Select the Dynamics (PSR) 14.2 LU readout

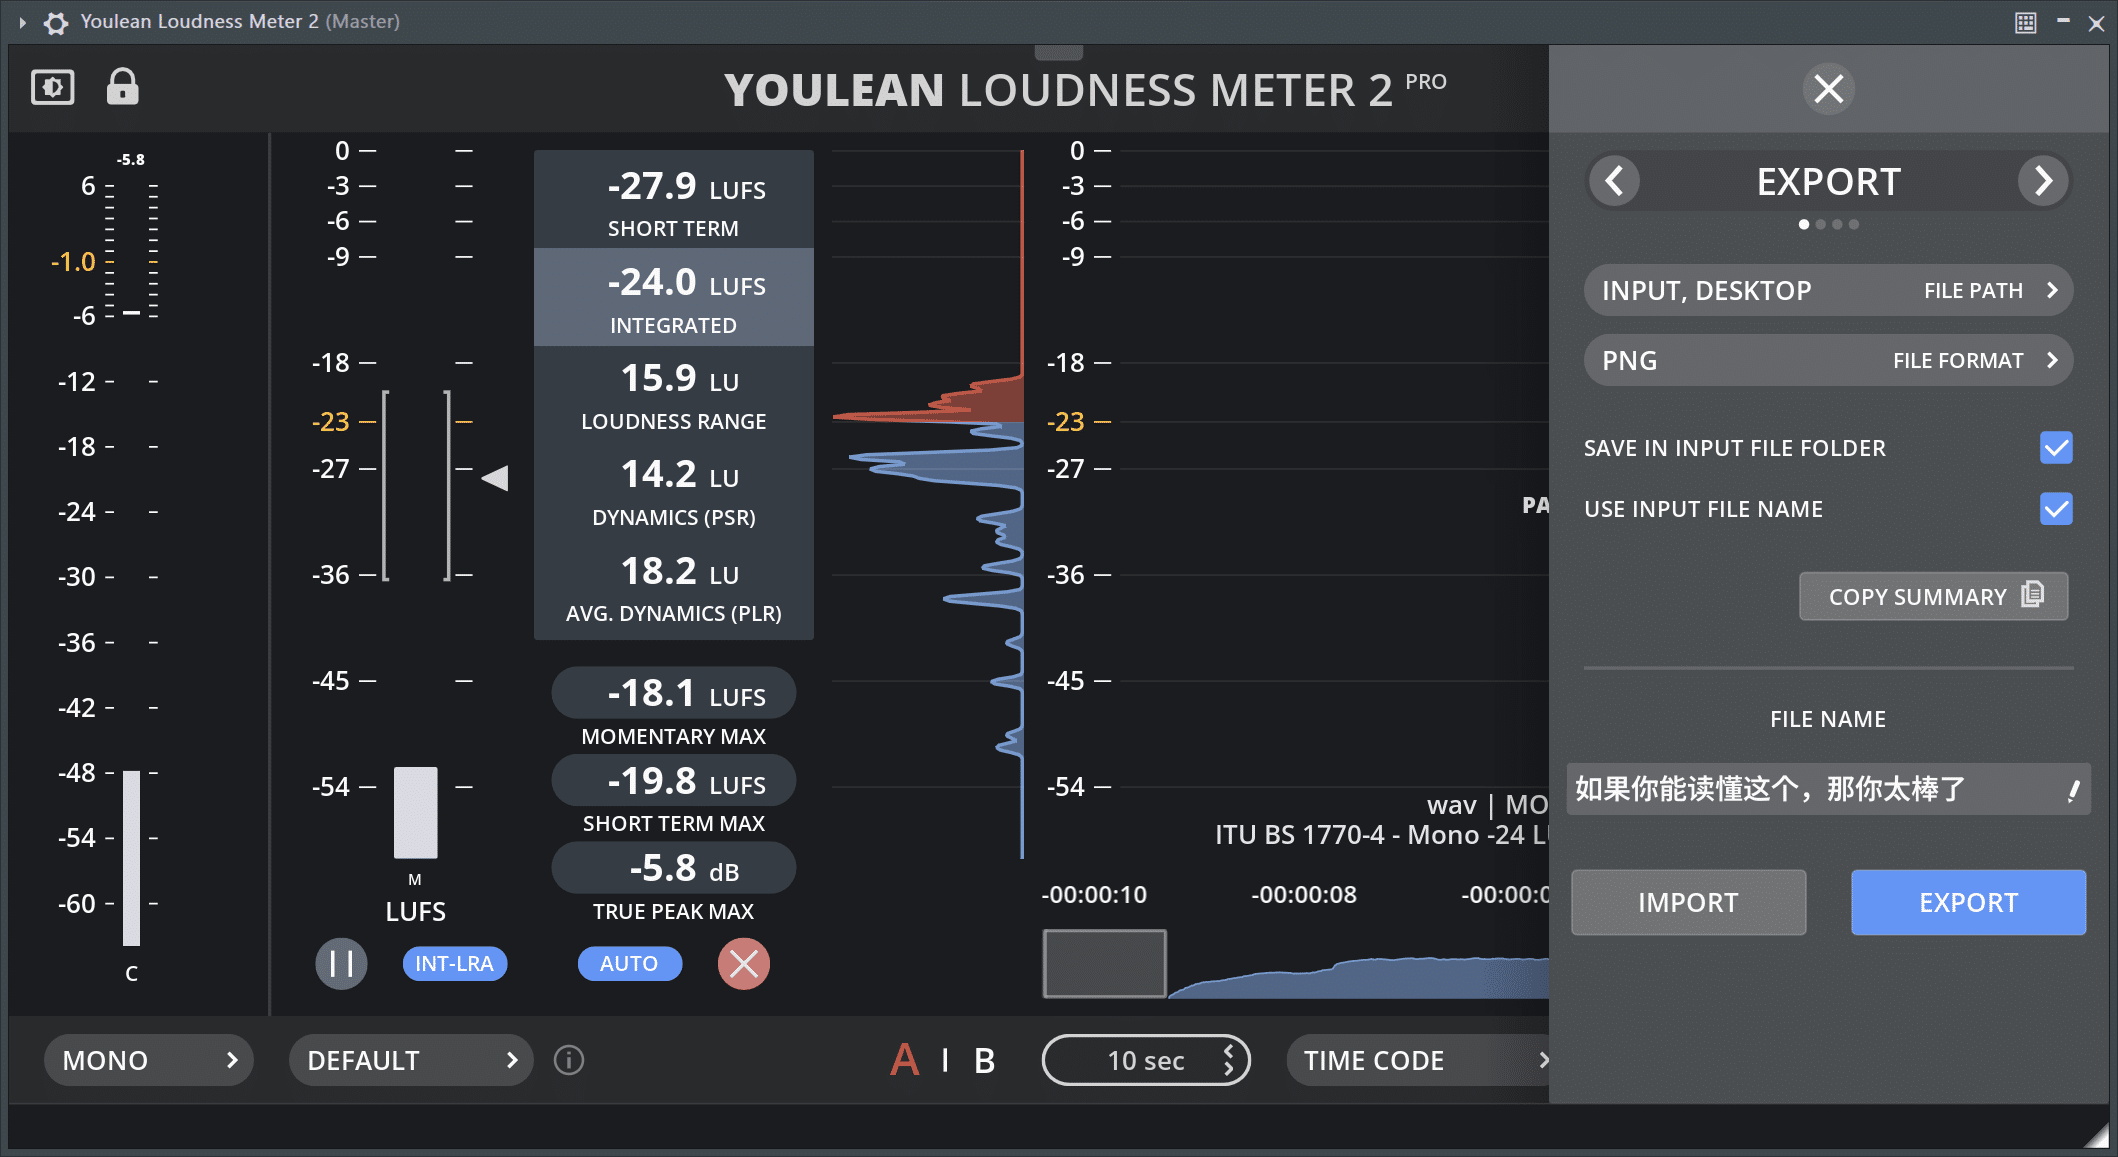pyautogui.click(x=674, y=490)
